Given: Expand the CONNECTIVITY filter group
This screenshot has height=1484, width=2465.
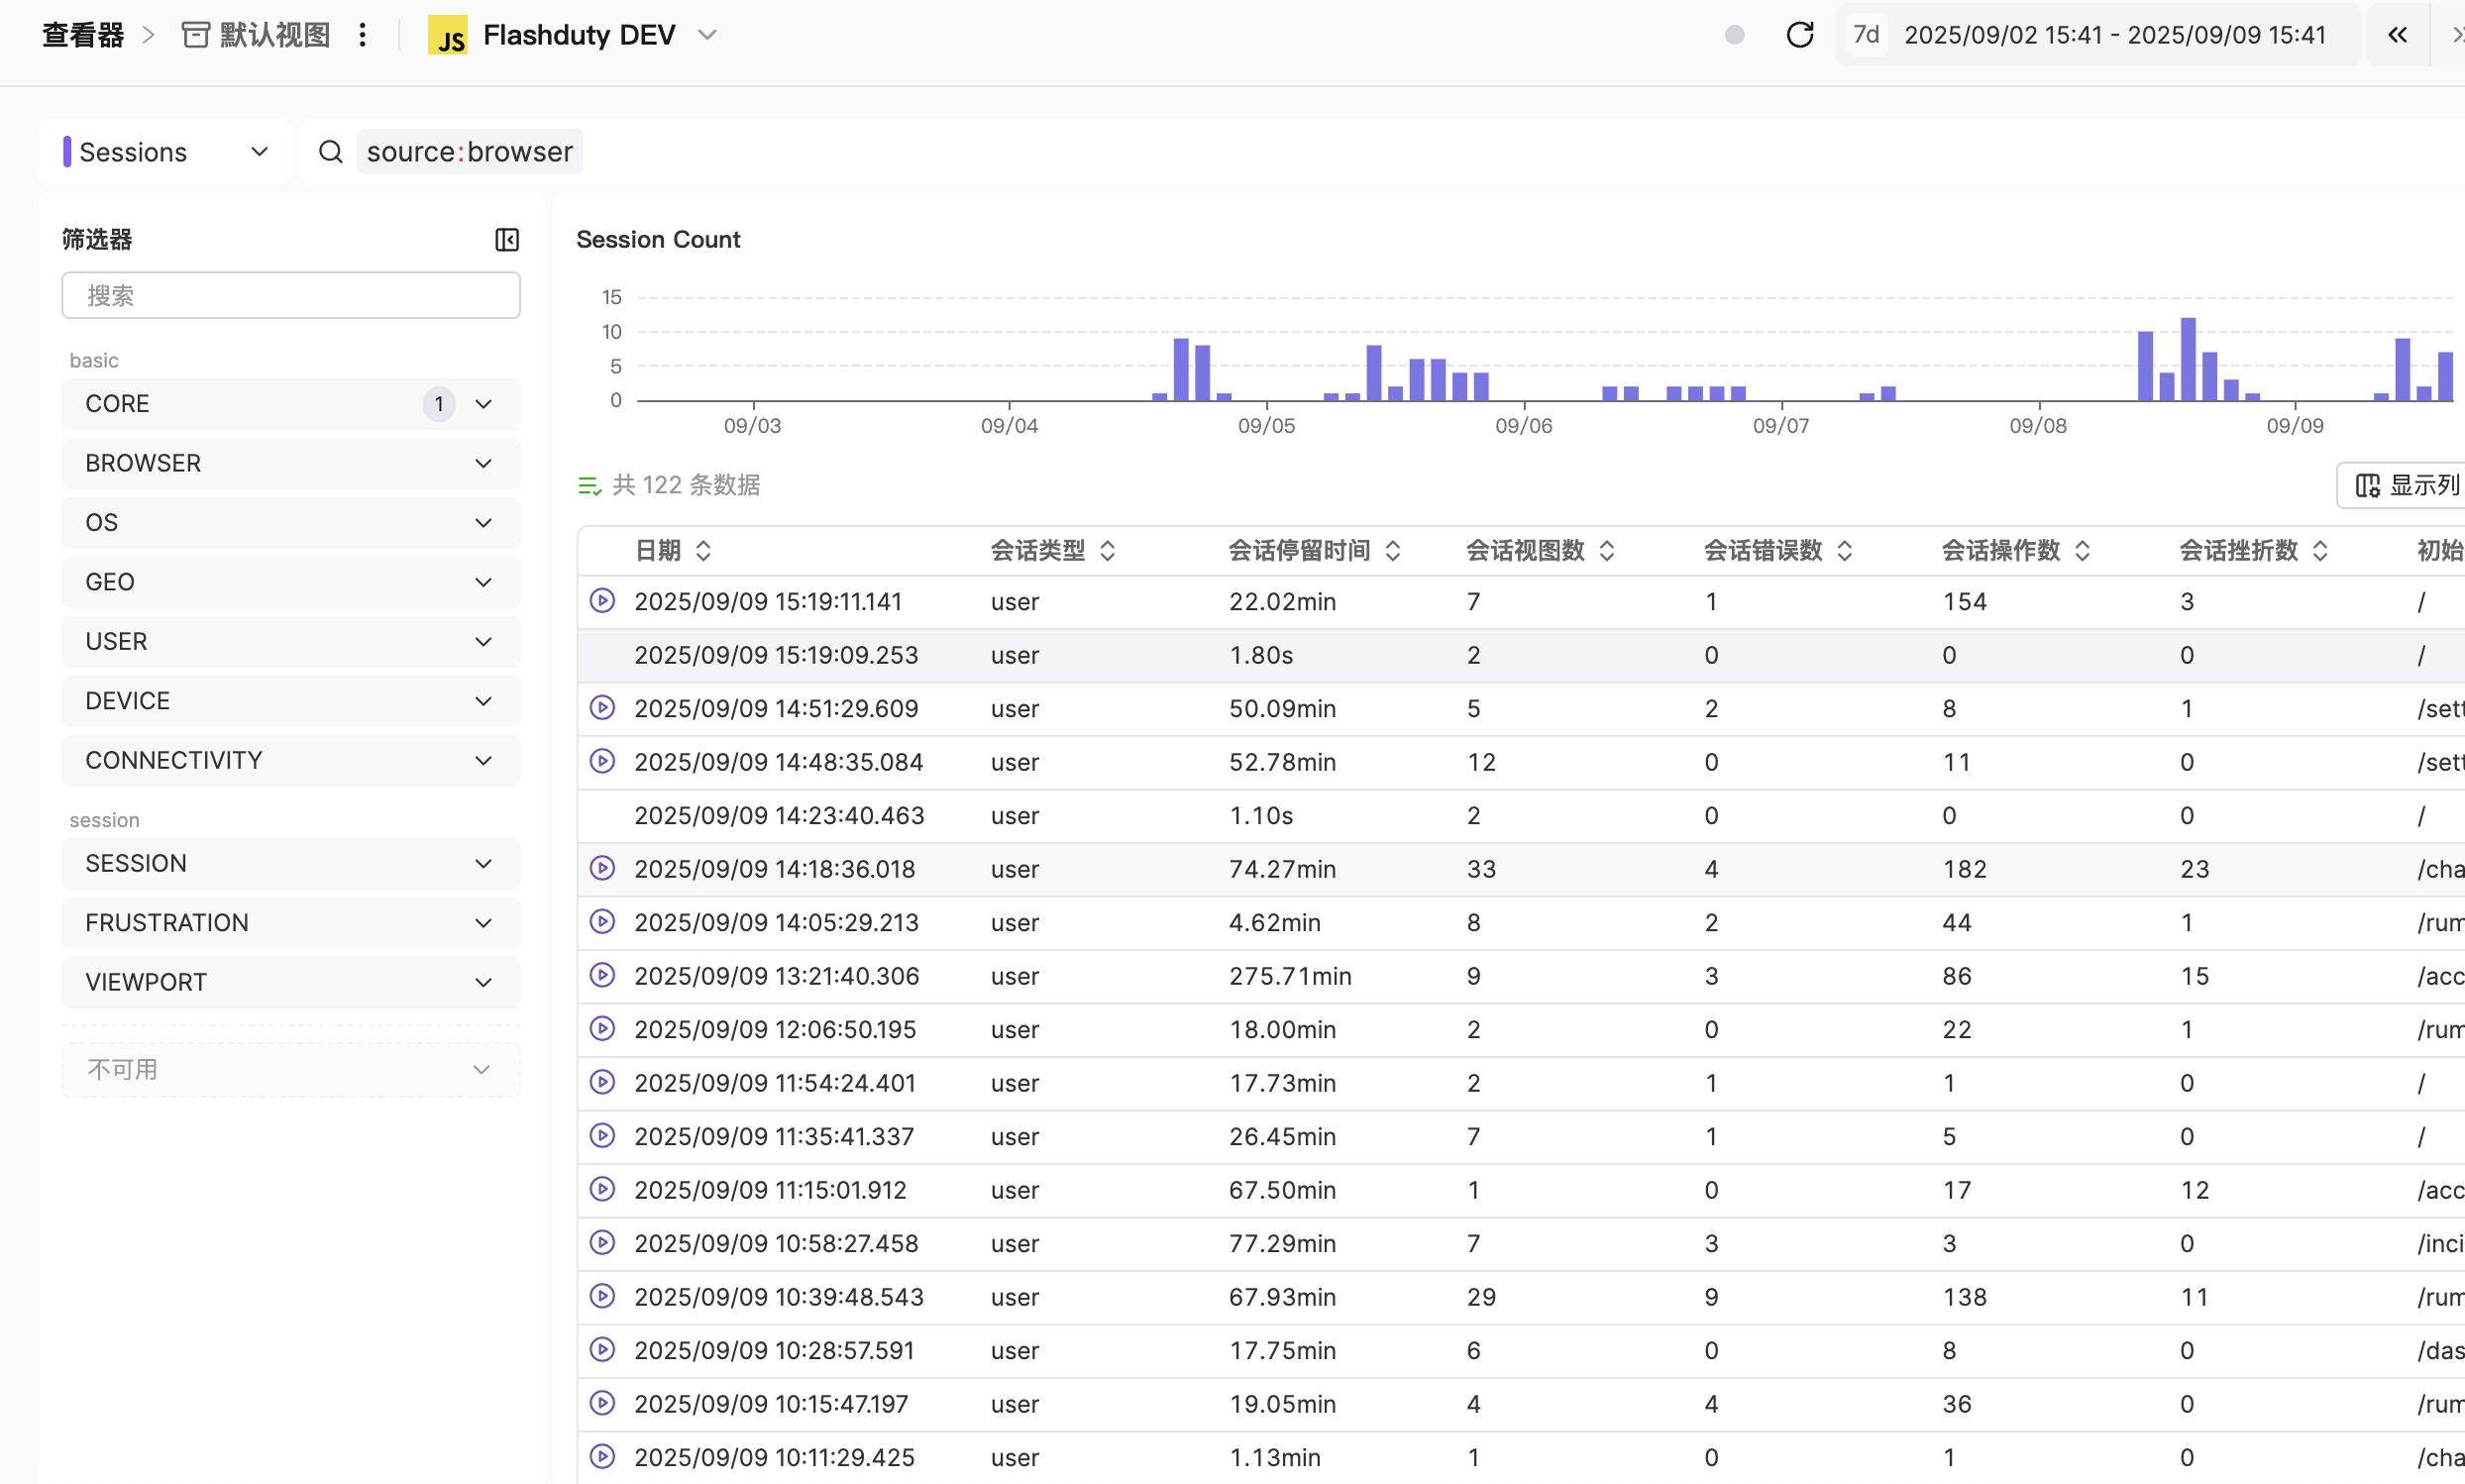Looking at the screenshot, I should click(x=291, y=761).
